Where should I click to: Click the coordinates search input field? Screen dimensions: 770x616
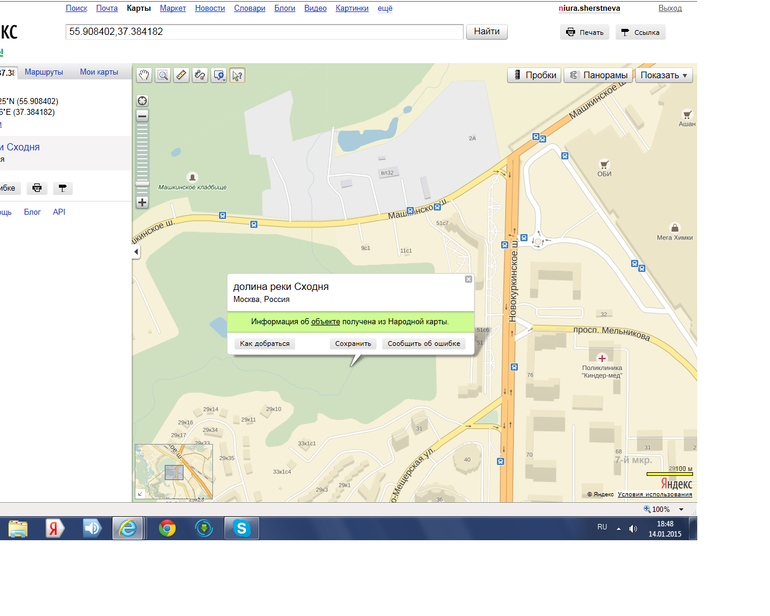264,32
